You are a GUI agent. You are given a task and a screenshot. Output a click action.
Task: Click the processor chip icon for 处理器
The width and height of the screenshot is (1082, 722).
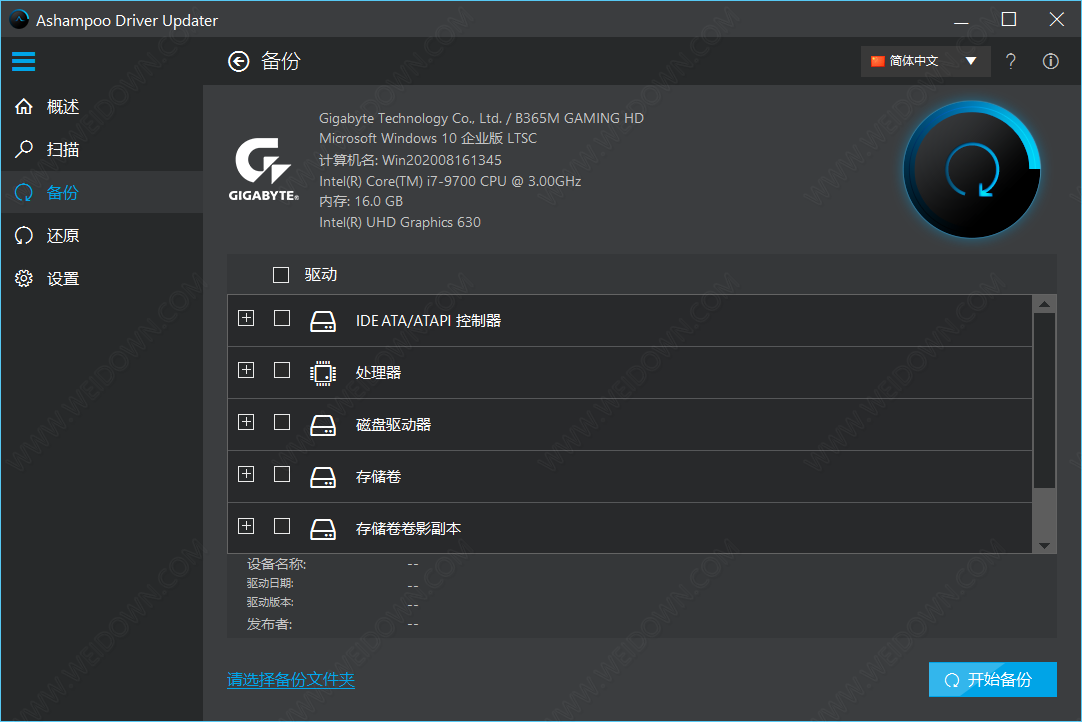click(x=323, y=373)
